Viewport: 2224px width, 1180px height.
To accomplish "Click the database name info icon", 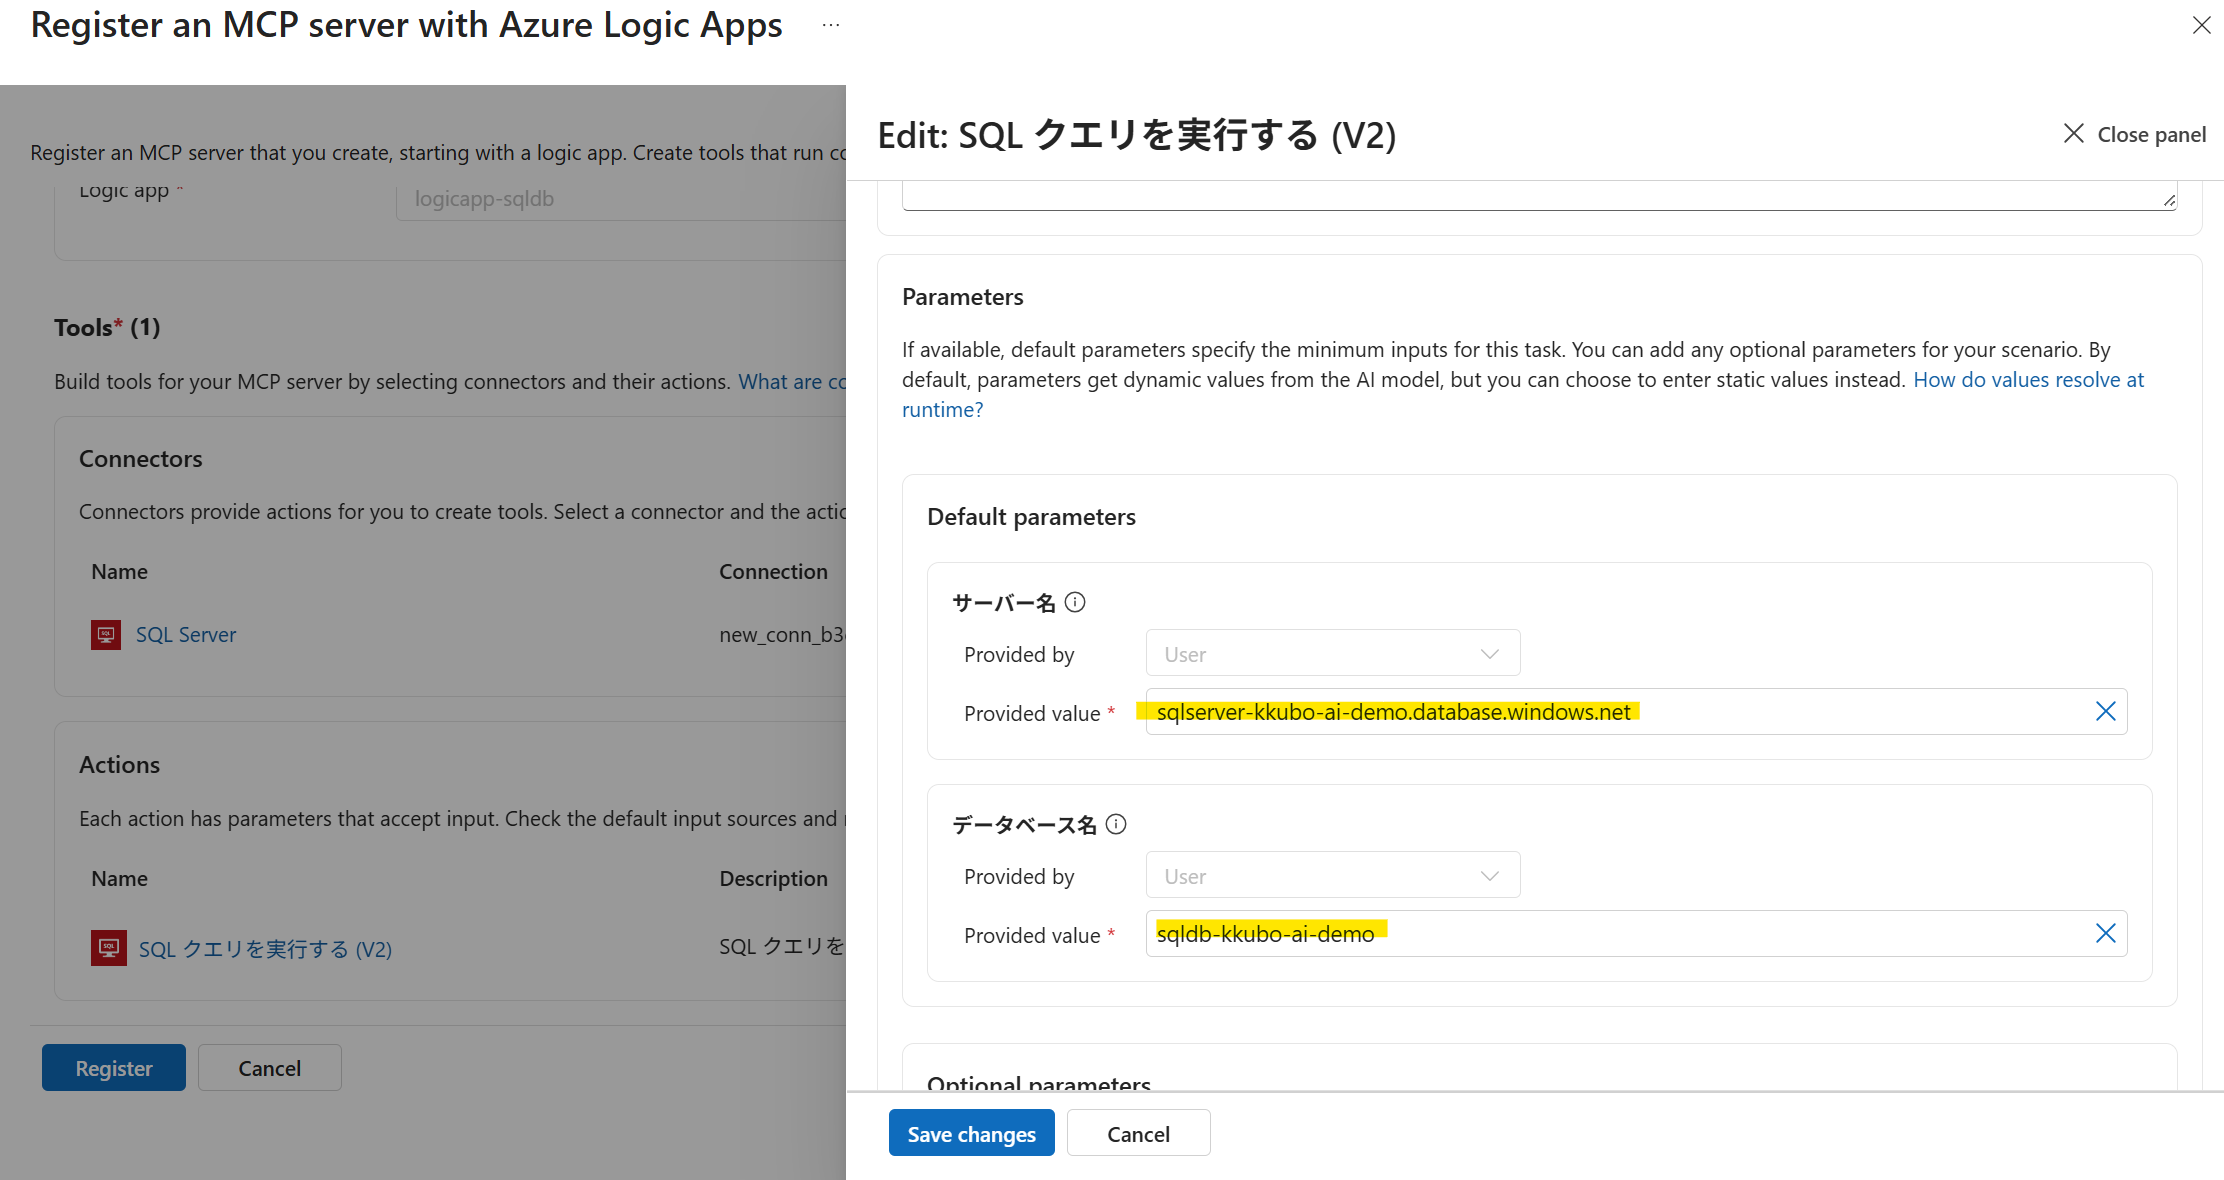I will coord(1116,824).
